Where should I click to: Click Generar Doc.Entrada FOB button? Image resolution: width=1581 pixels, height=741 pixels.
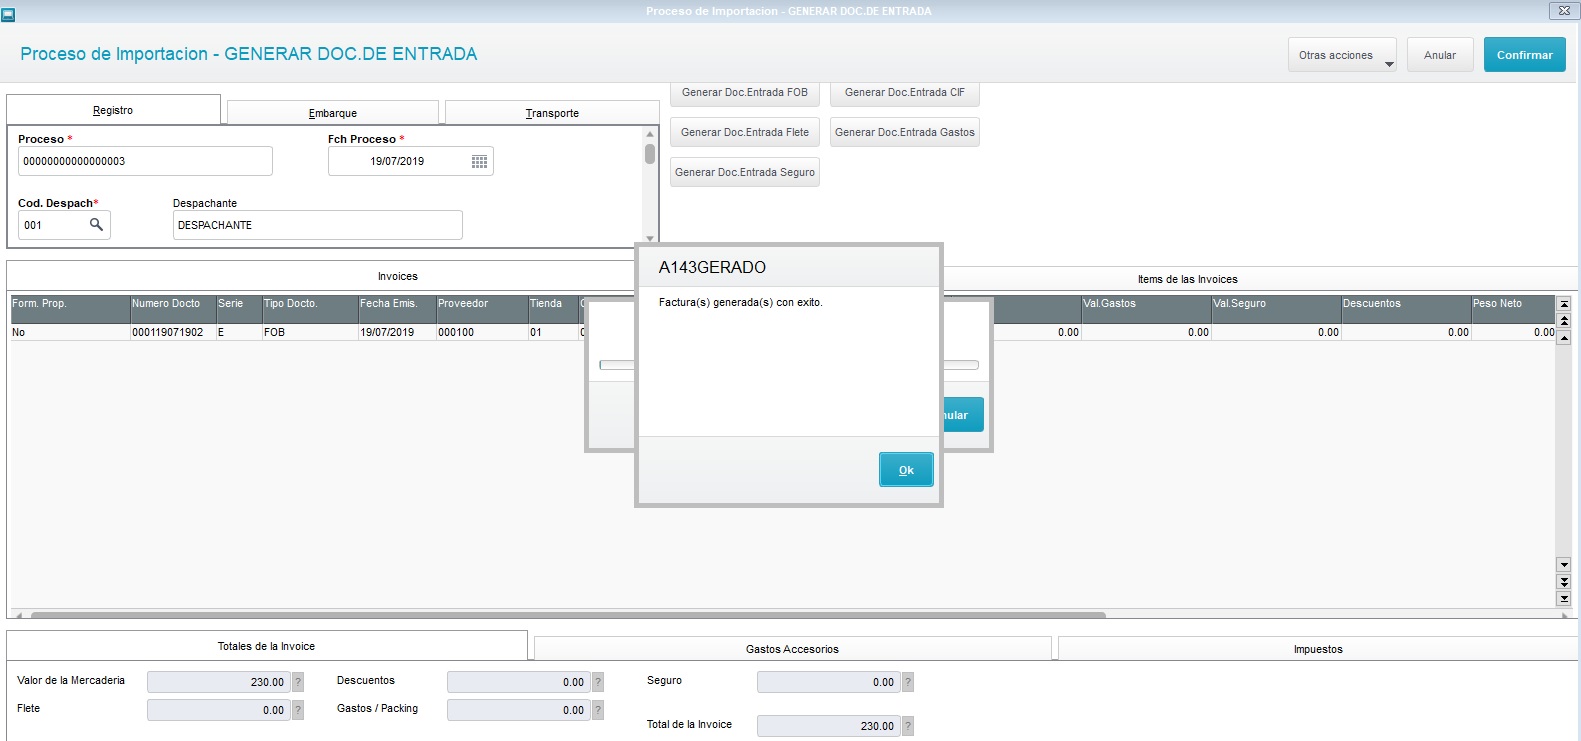point(745,93)
